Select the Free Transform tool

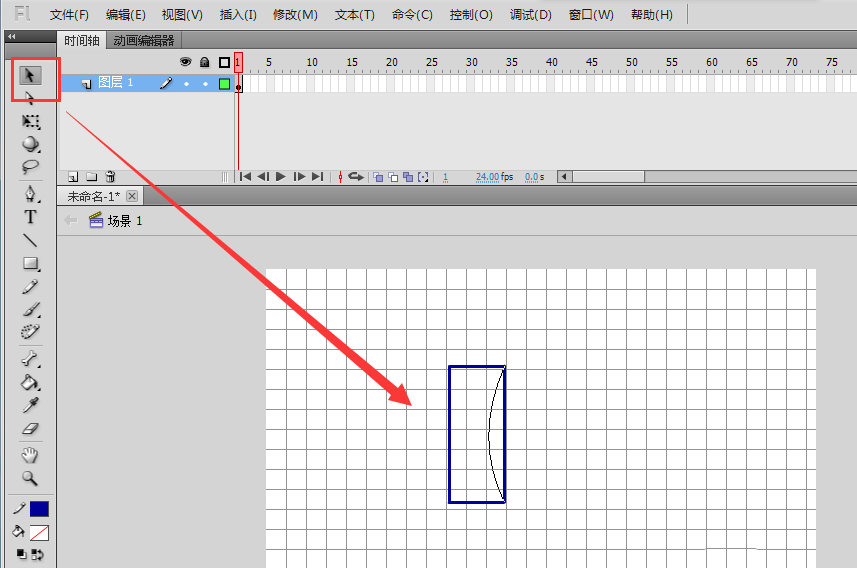click(x=31, y=121)
